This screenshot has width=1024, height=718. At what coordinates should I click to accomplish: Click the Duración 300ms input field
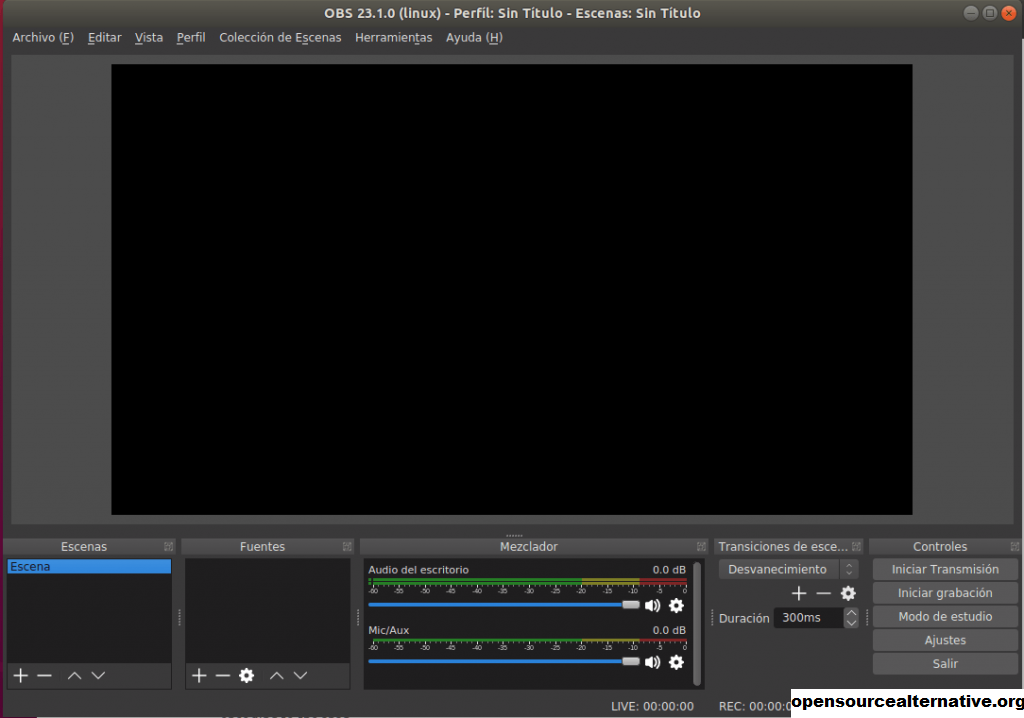click(x=809, y=618)
